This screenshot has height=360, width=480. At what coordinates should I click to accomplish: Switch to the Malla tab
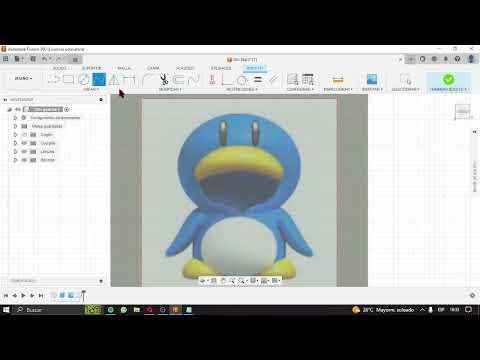pyautogui.click(x=124, y=68)
